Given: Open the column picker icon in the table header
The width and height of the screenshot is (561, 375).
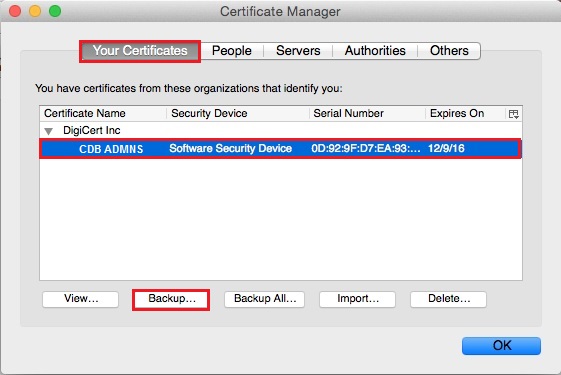Looking at the screenshot, I should (514, 114).
